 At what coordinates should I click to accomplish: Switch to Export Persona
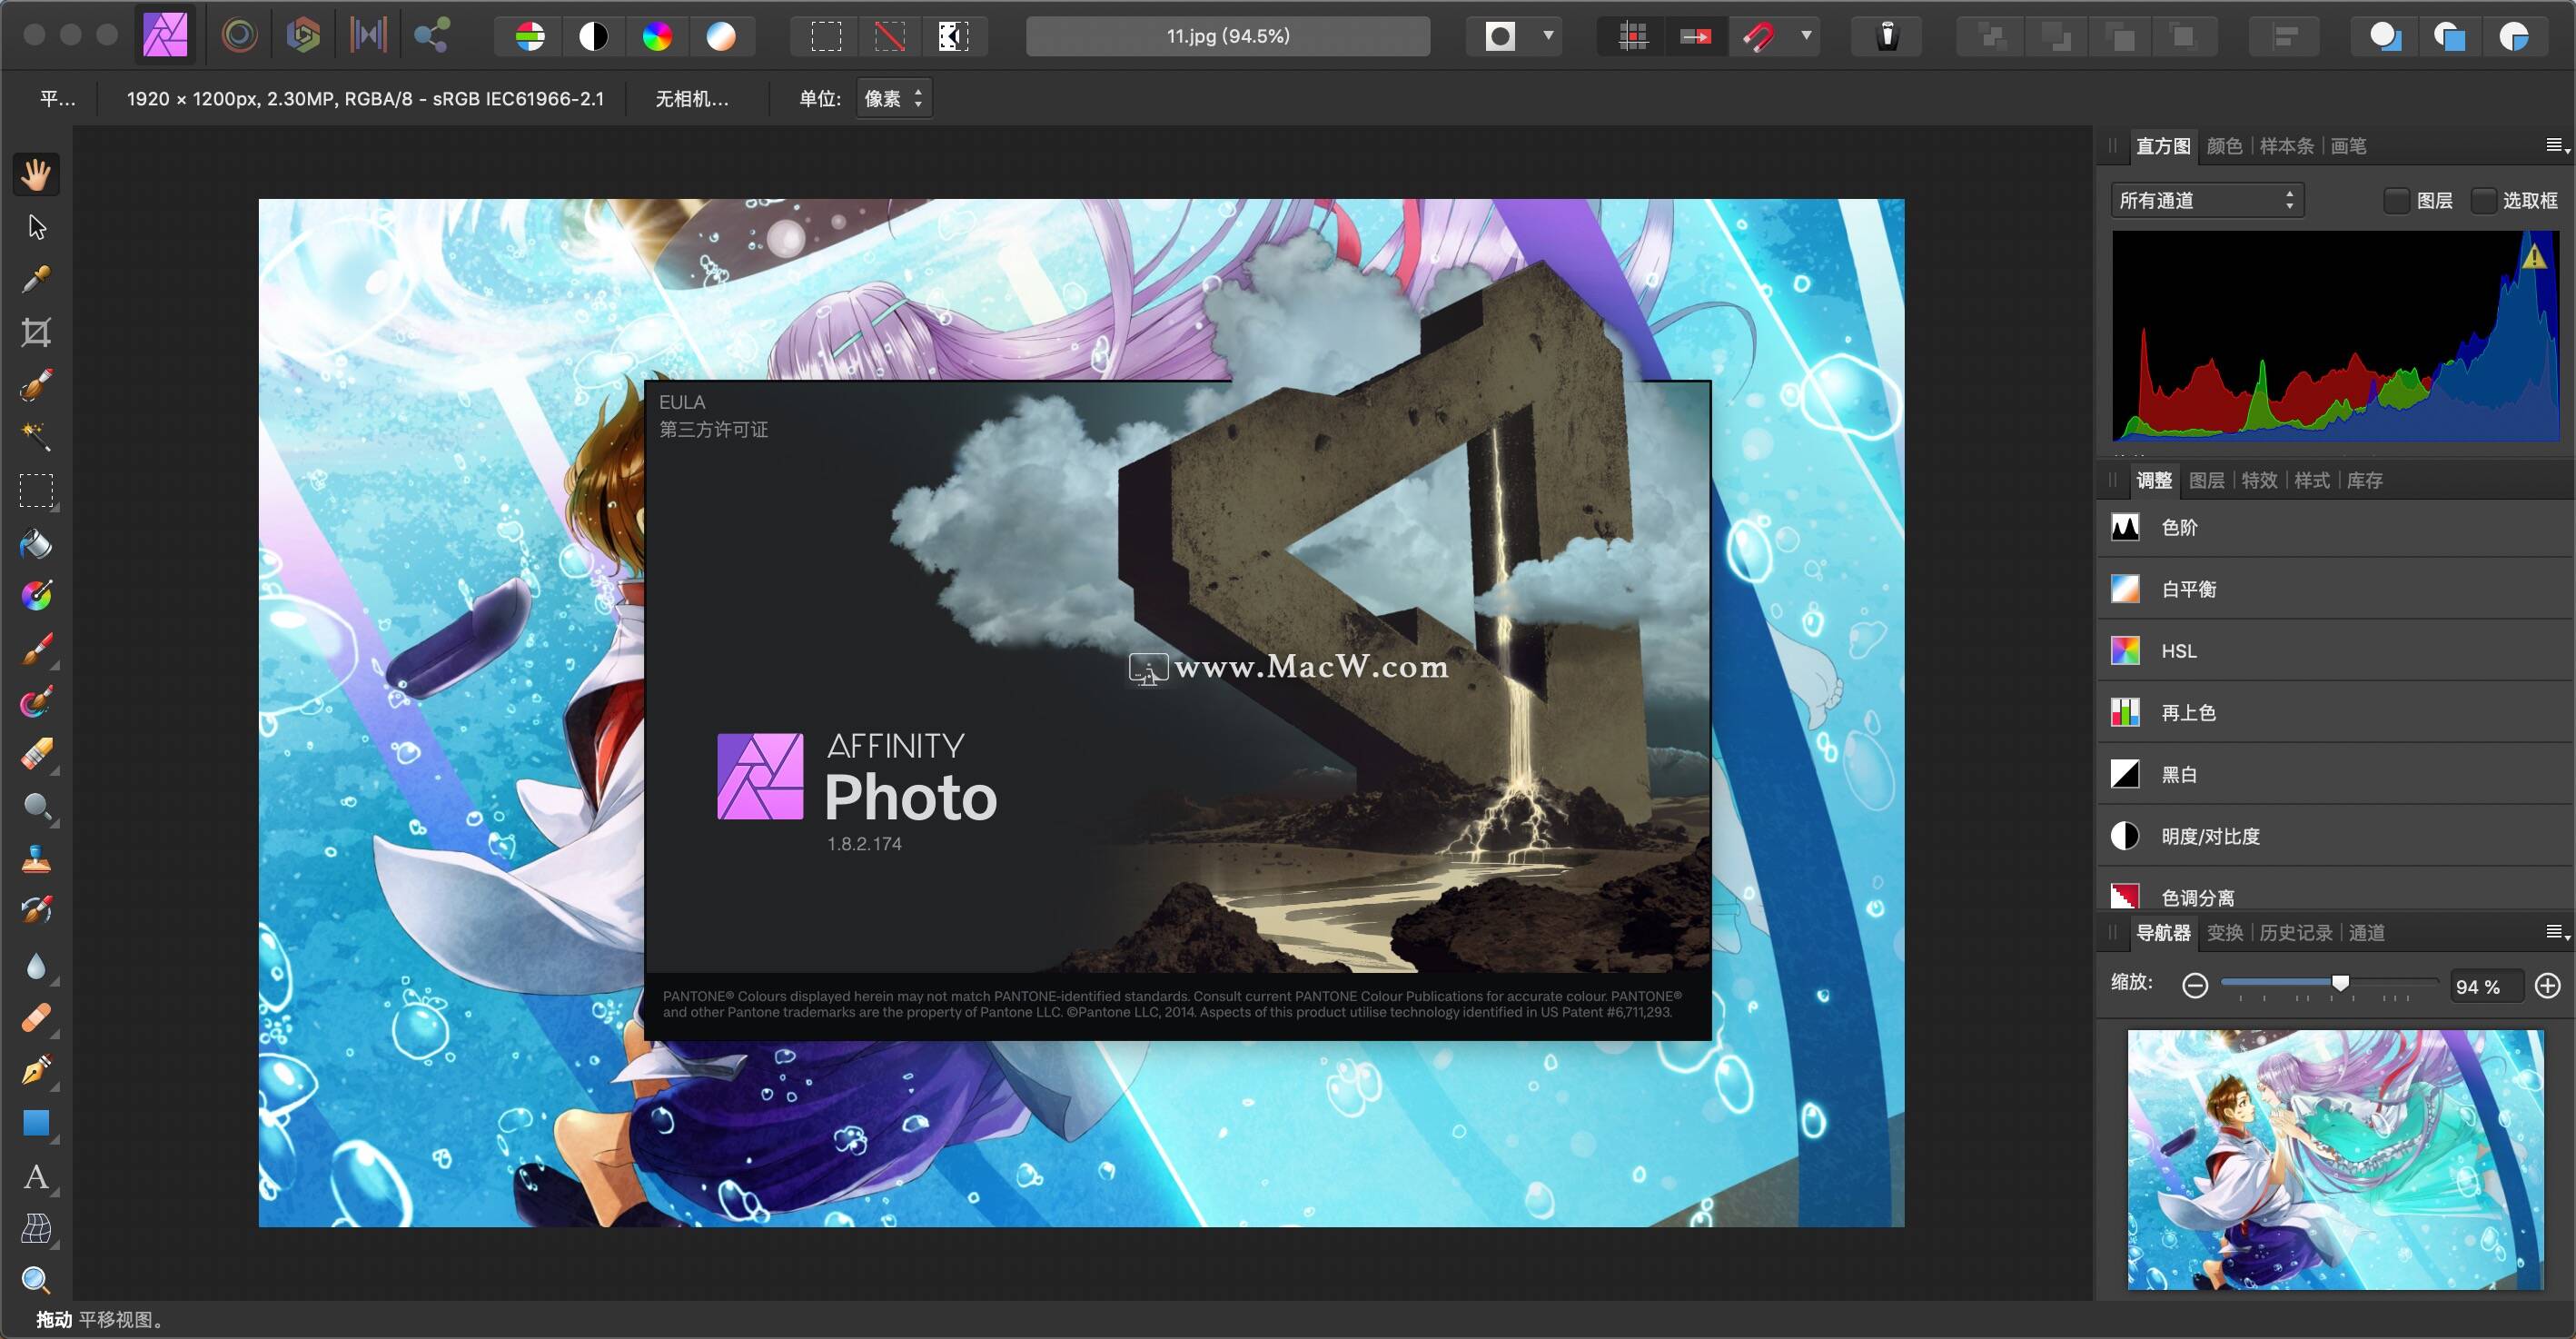click(432, 36)
